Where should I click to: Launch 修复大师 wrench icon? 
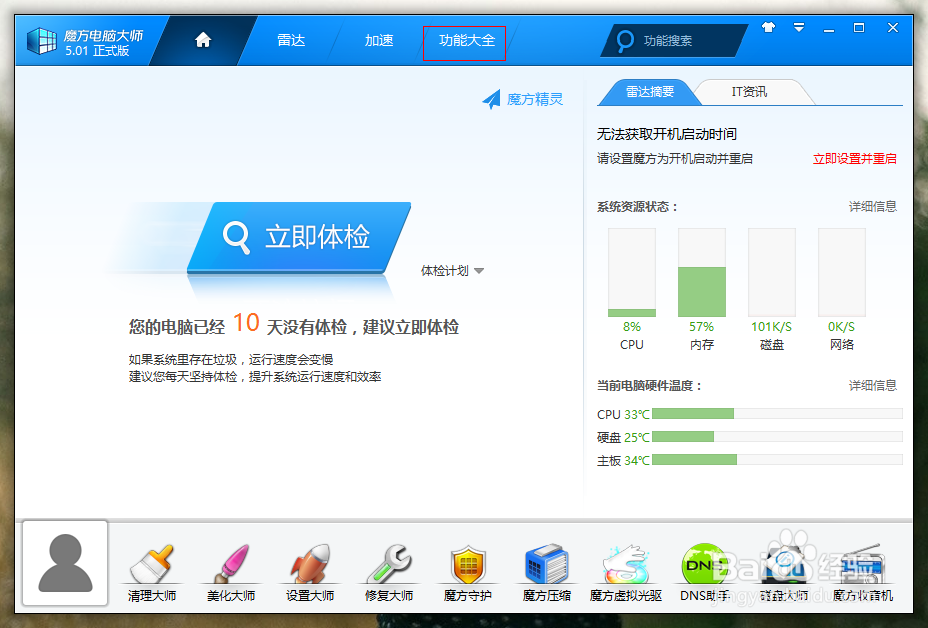[x=389, y=563]
